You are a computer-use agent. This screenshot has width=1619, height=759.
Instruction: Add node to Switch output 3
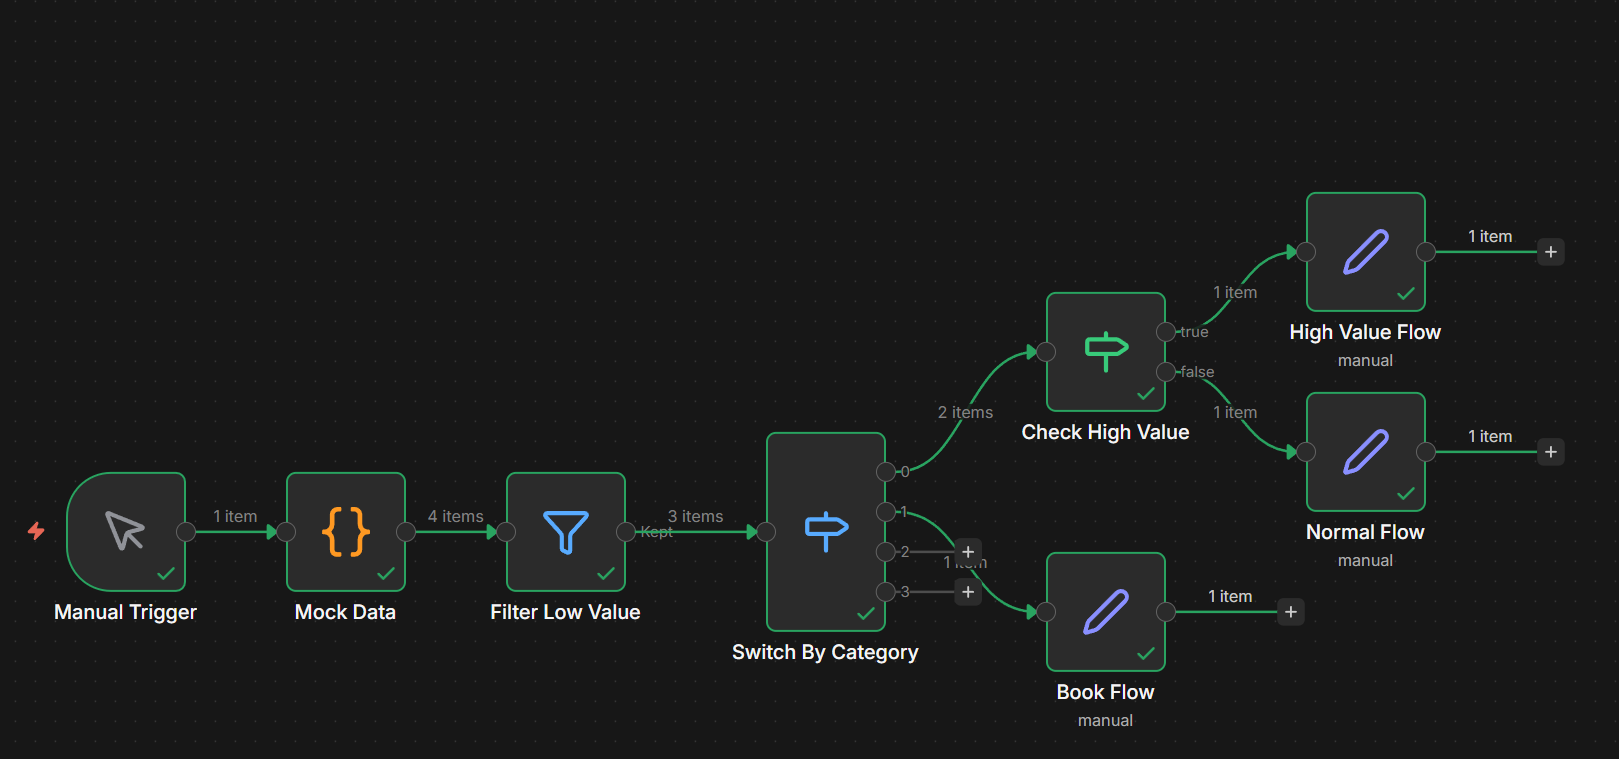(x=968, y=592)
